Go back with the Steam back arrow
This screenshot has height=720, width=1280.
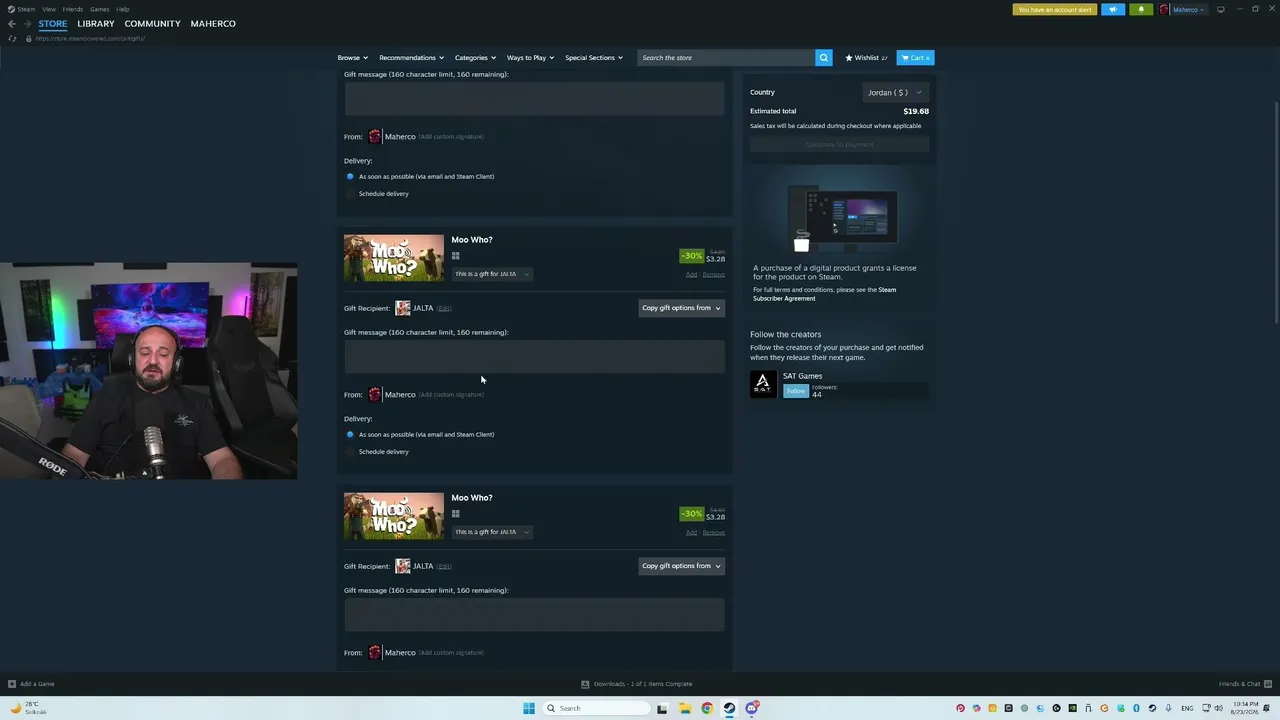tap(12, 24)
